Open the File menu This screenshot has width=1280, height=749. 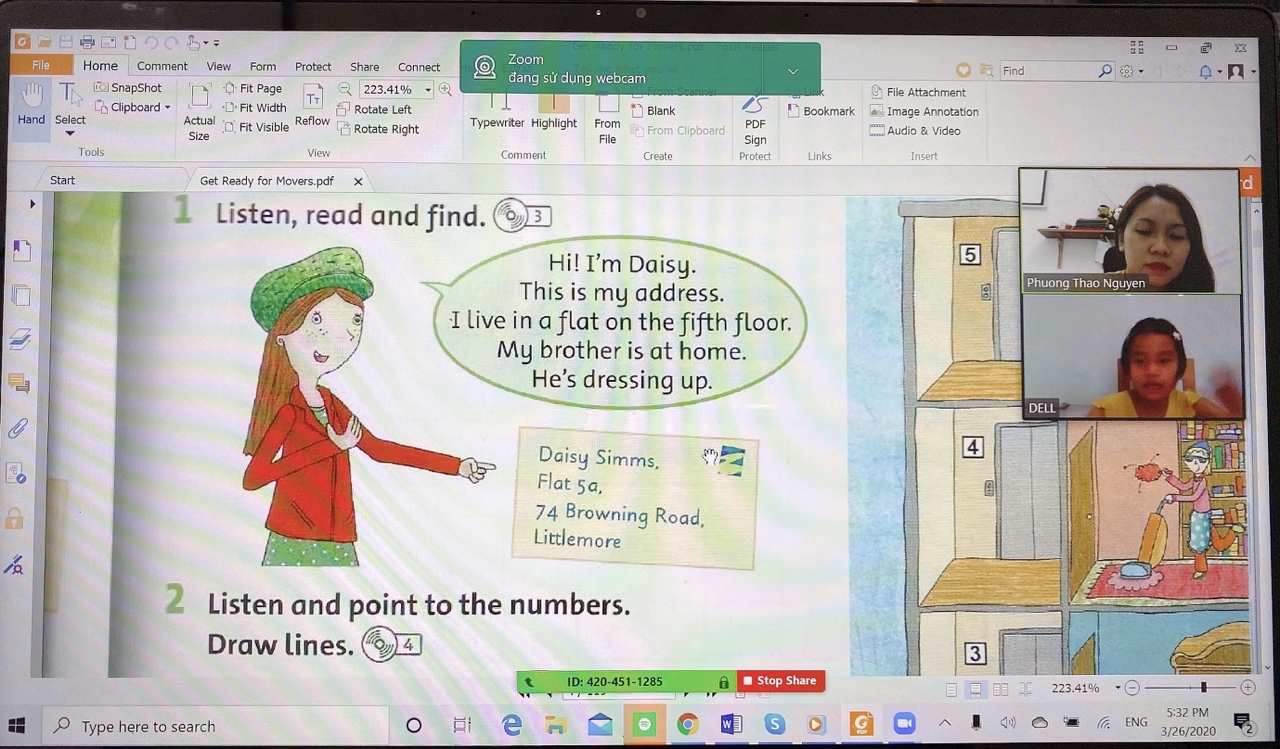[x=41, y=65]
